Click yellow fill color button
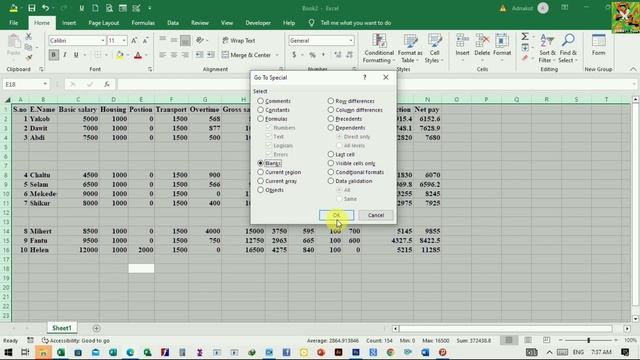640x360 pixels. tap(120, 55)
